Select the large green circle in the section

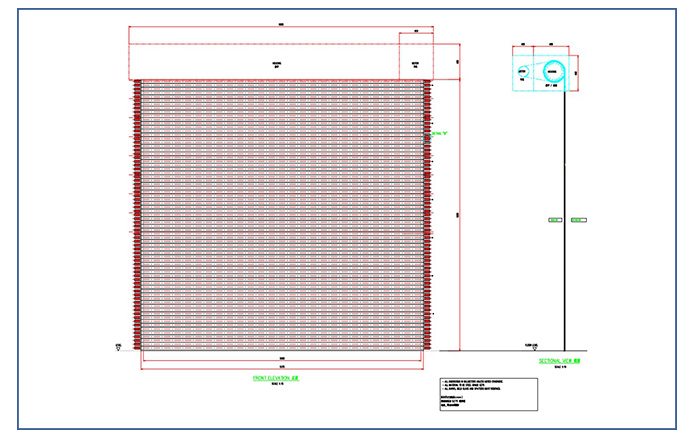(x=552, y=73)
